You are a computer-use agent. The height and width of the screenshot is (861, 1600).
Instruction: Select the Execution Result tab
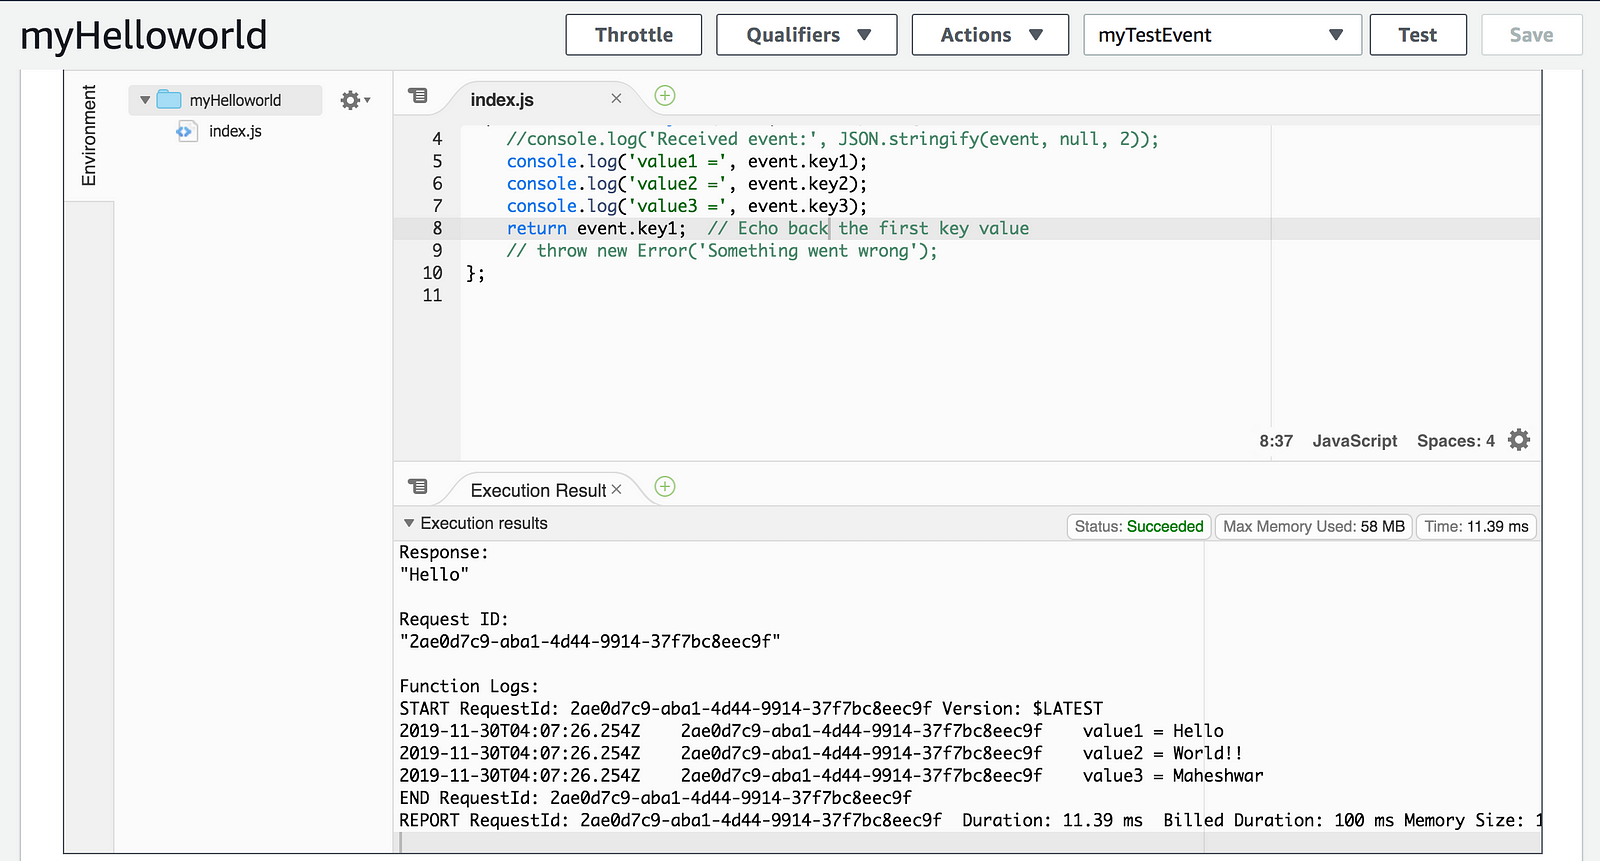tap(538, 490)
